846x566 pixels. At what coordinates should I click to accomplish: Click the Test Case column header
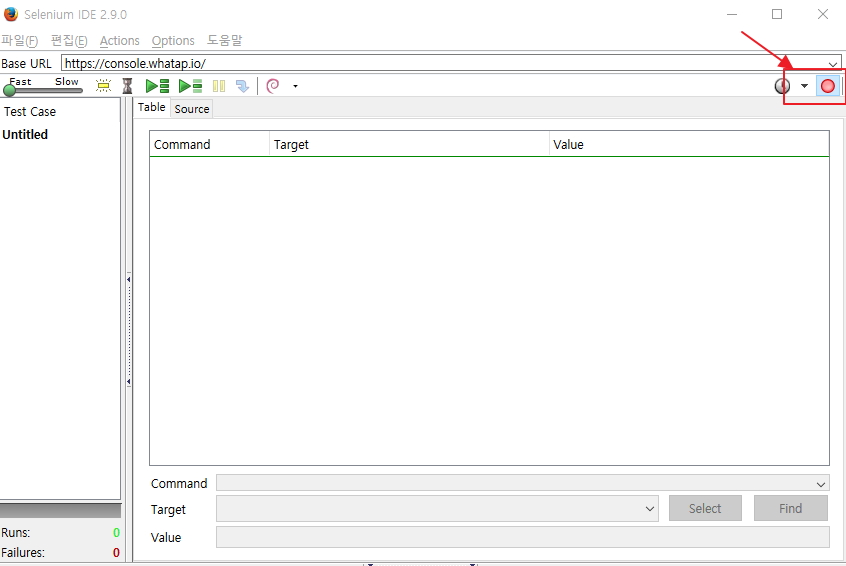(x=30, y=112)
